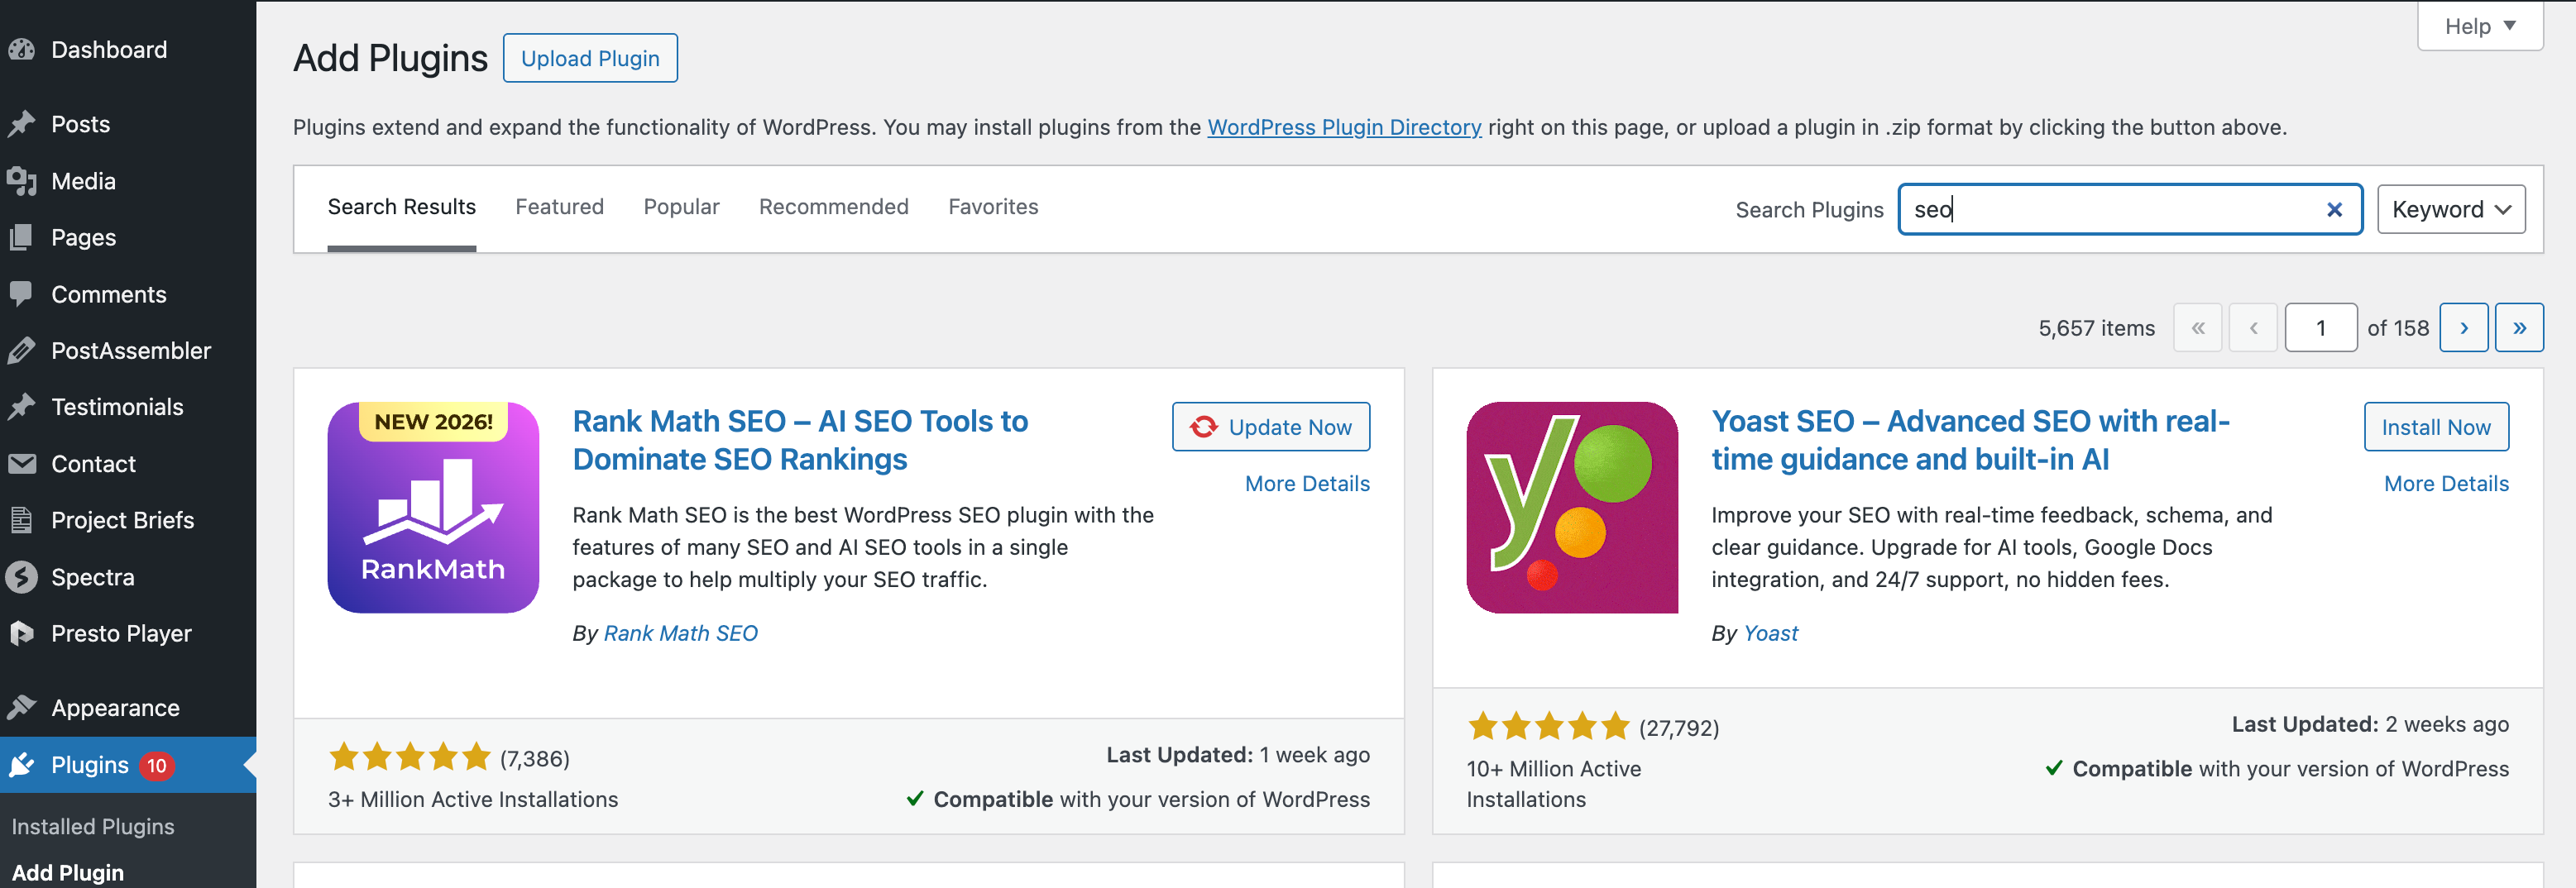Open the Rank Math SEO author link
The width and height of the screenshot is (2576, 888).
681,633
